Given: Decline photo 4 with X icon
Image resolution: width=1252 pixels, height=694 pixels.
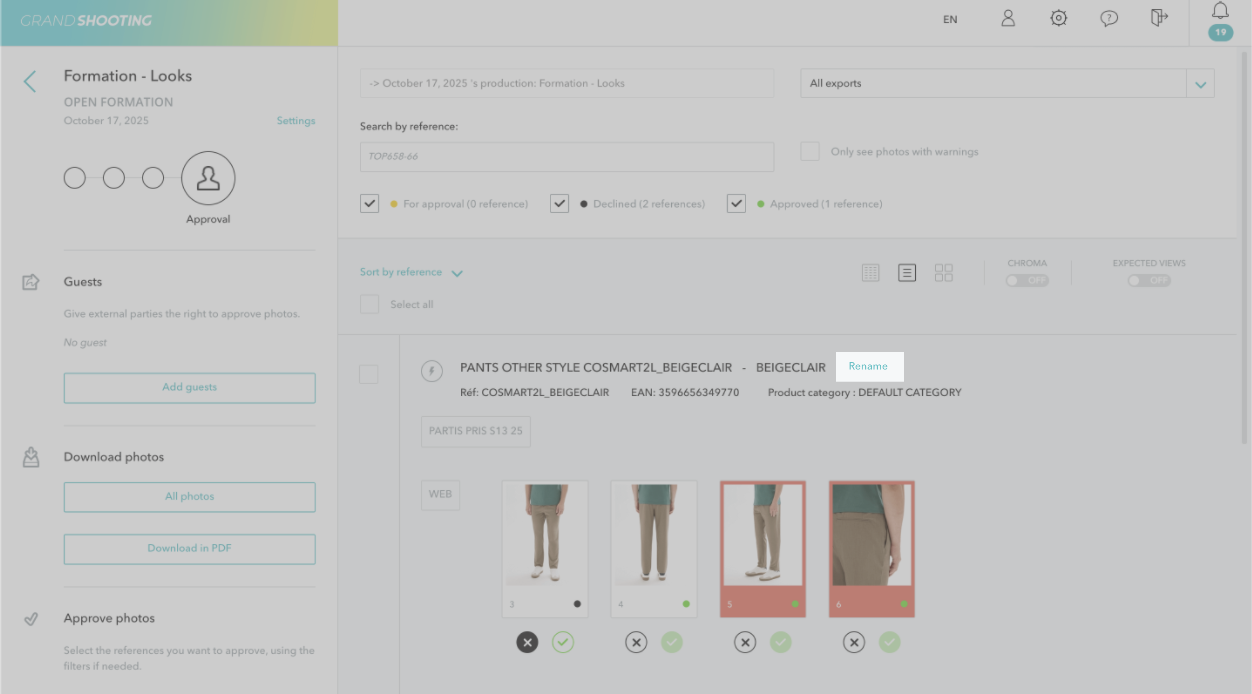Looking at the screenshot, I should pyautogui.click(x=636, y=643).
